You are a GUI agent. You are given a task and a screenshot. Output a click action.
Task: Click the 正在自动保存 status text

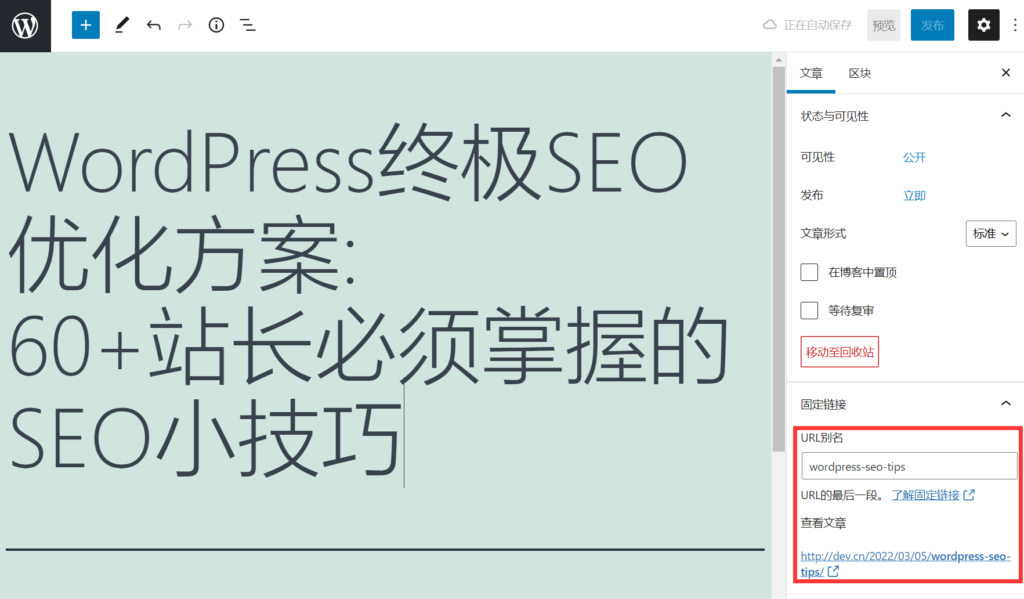click(x=818, y=25)
